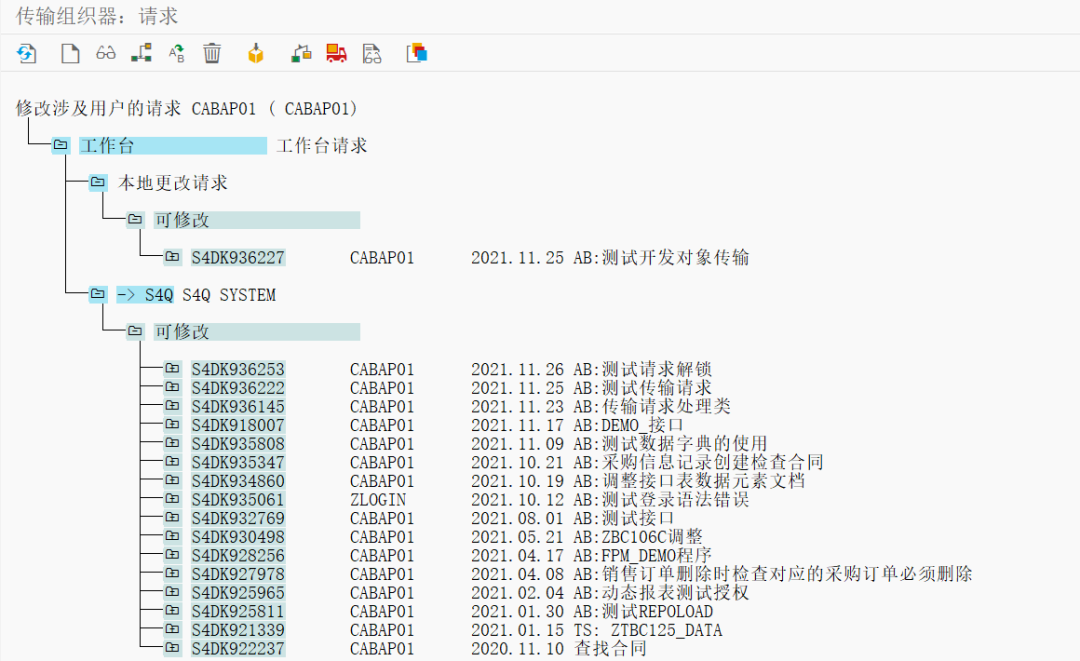Select request number S4DK936145
This screenshot has height=661, width=1080.
(x=238, y=406)
